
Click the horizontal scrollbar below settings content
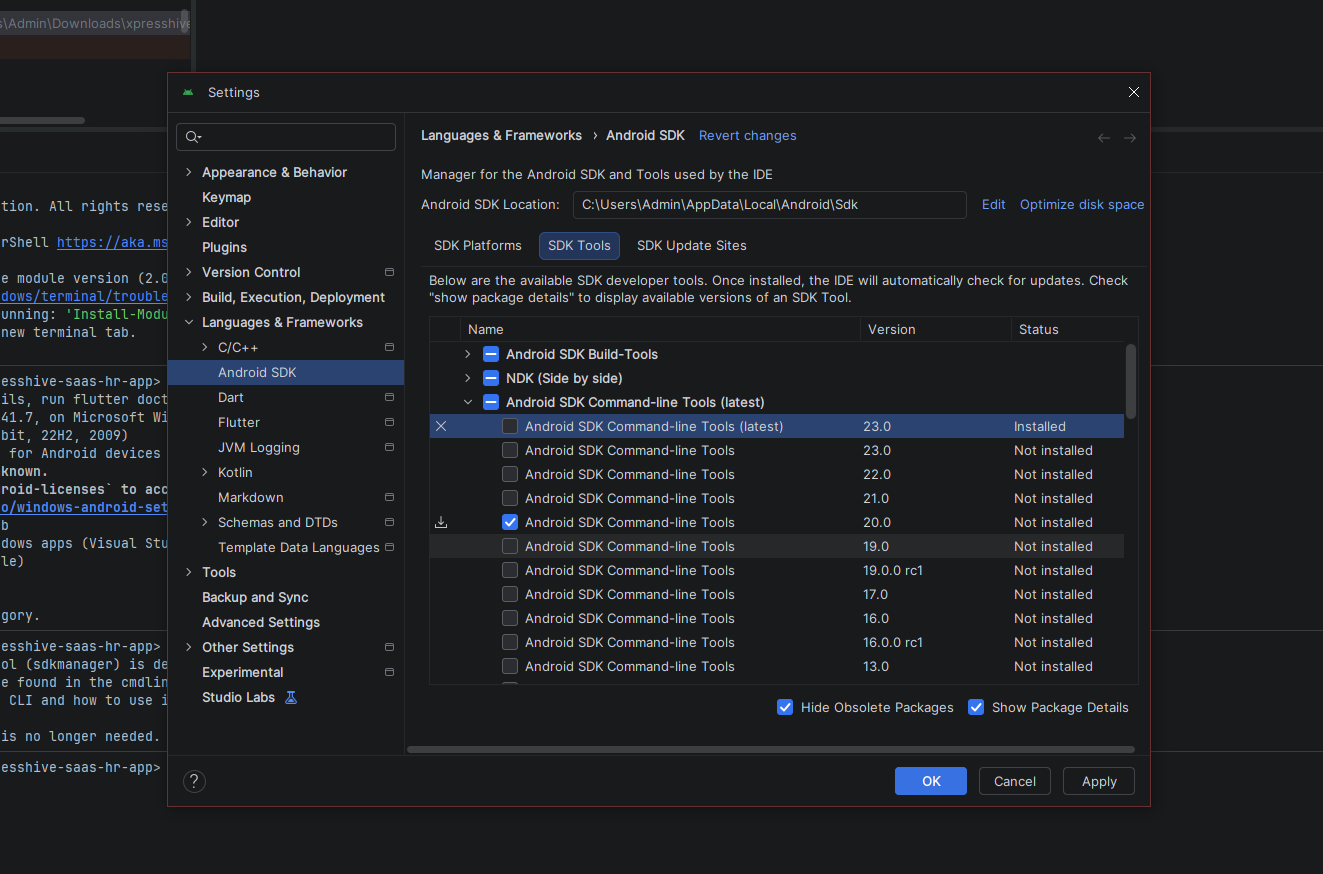(771, 749)
